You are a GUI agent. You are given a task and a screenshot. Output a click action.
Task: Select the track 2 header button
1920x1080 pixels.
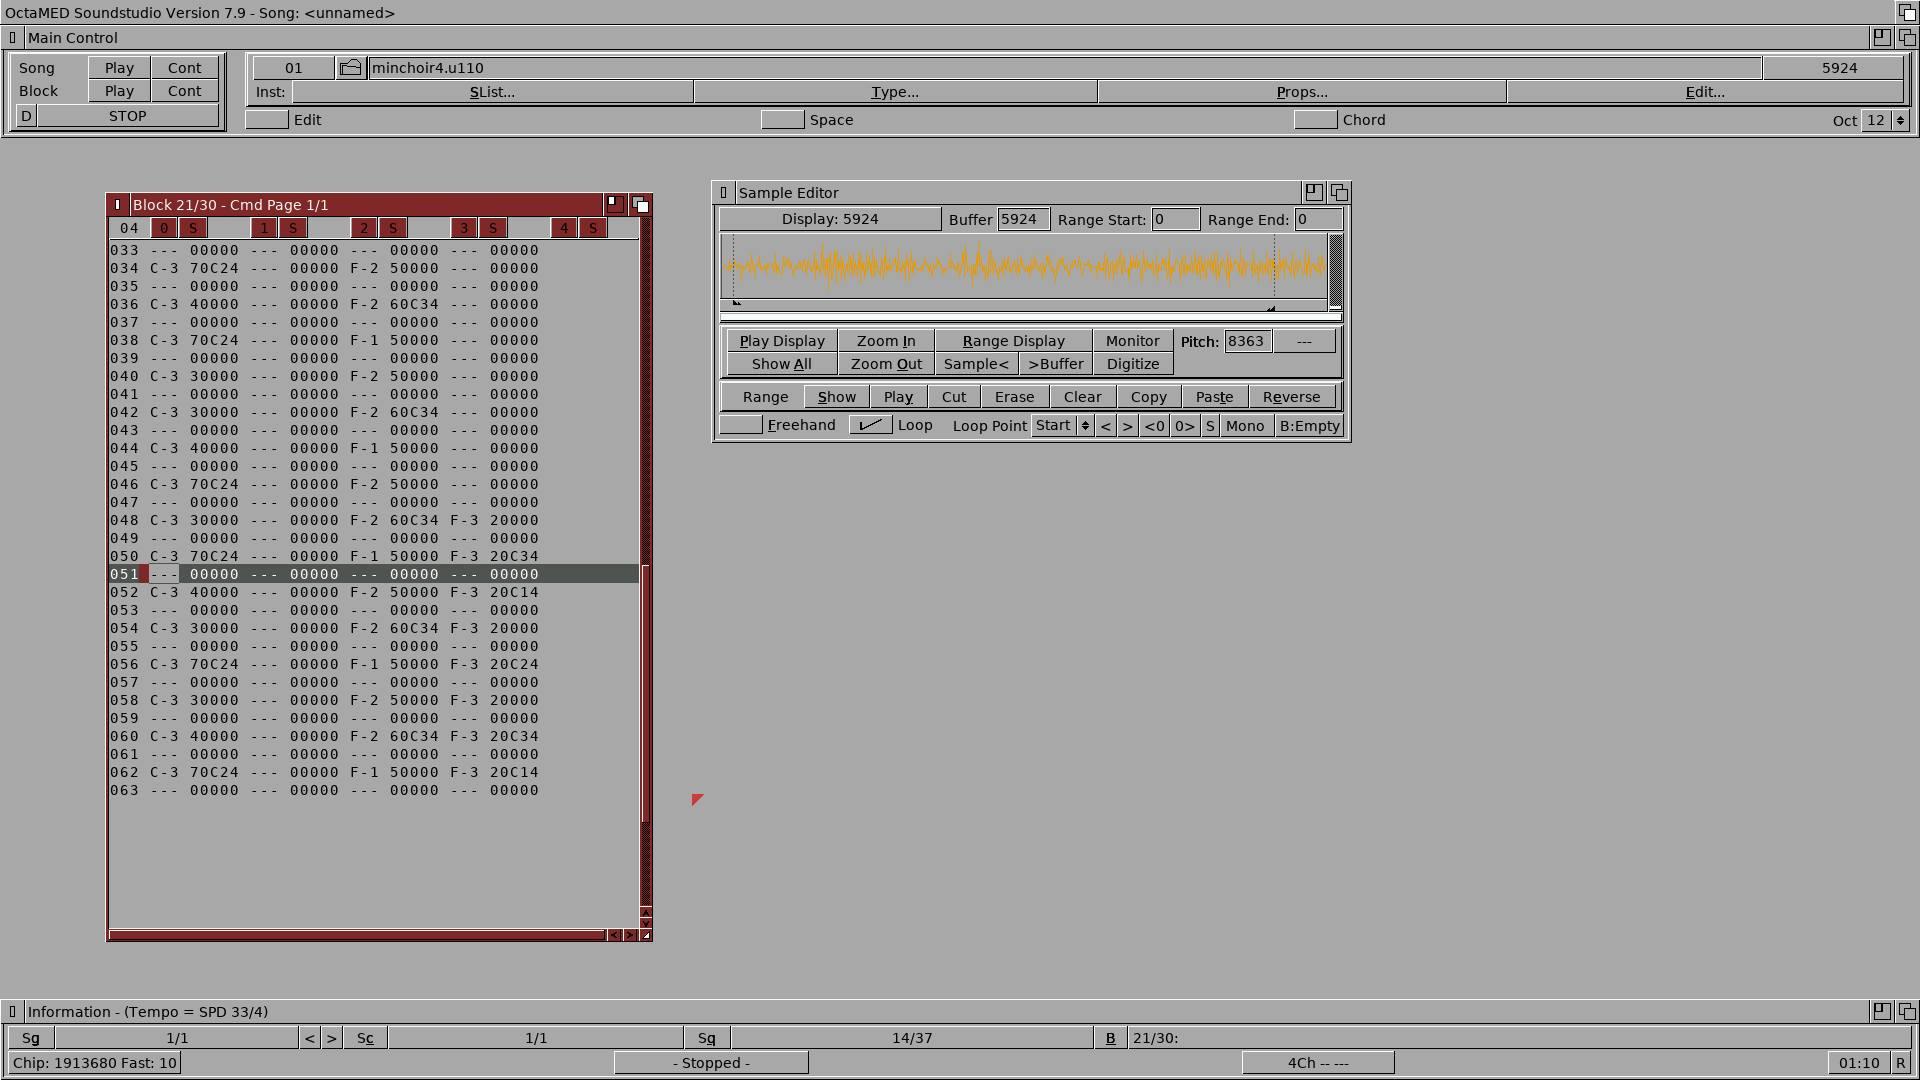[364, 228]
